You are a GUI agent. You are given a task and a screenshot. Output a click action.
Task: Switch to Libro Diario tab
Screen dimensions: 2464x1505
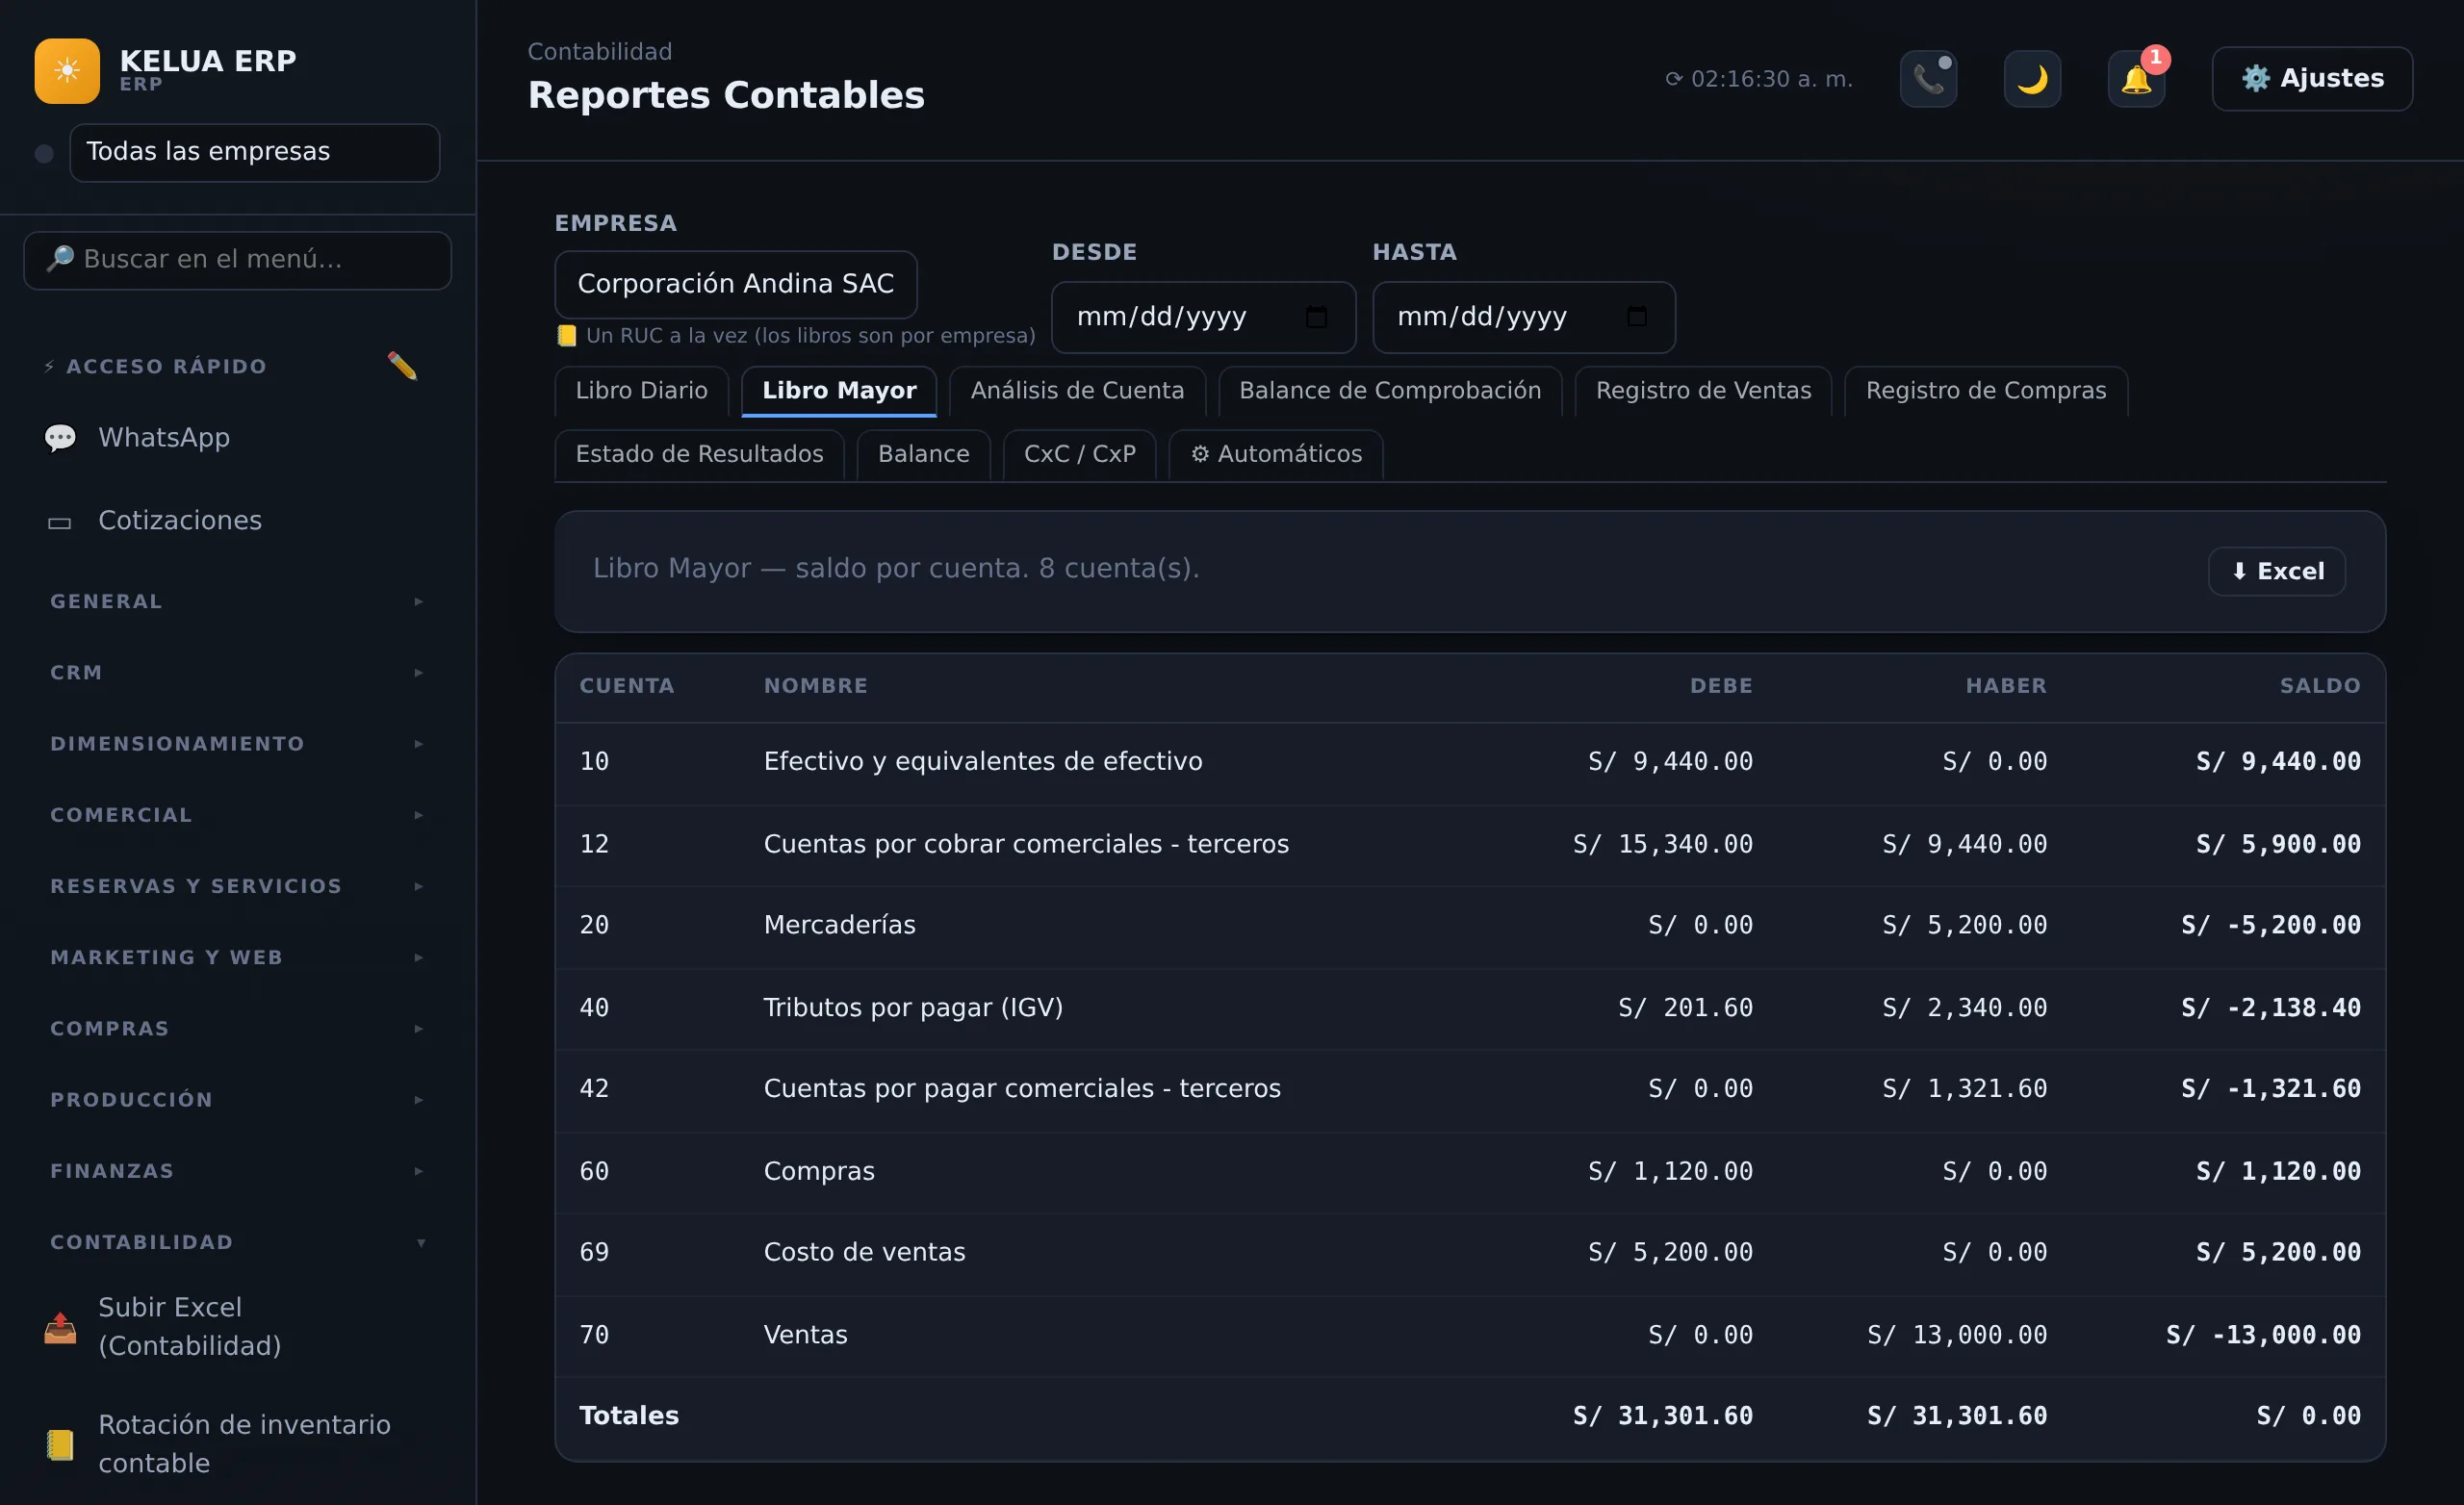tap(641, 391)
